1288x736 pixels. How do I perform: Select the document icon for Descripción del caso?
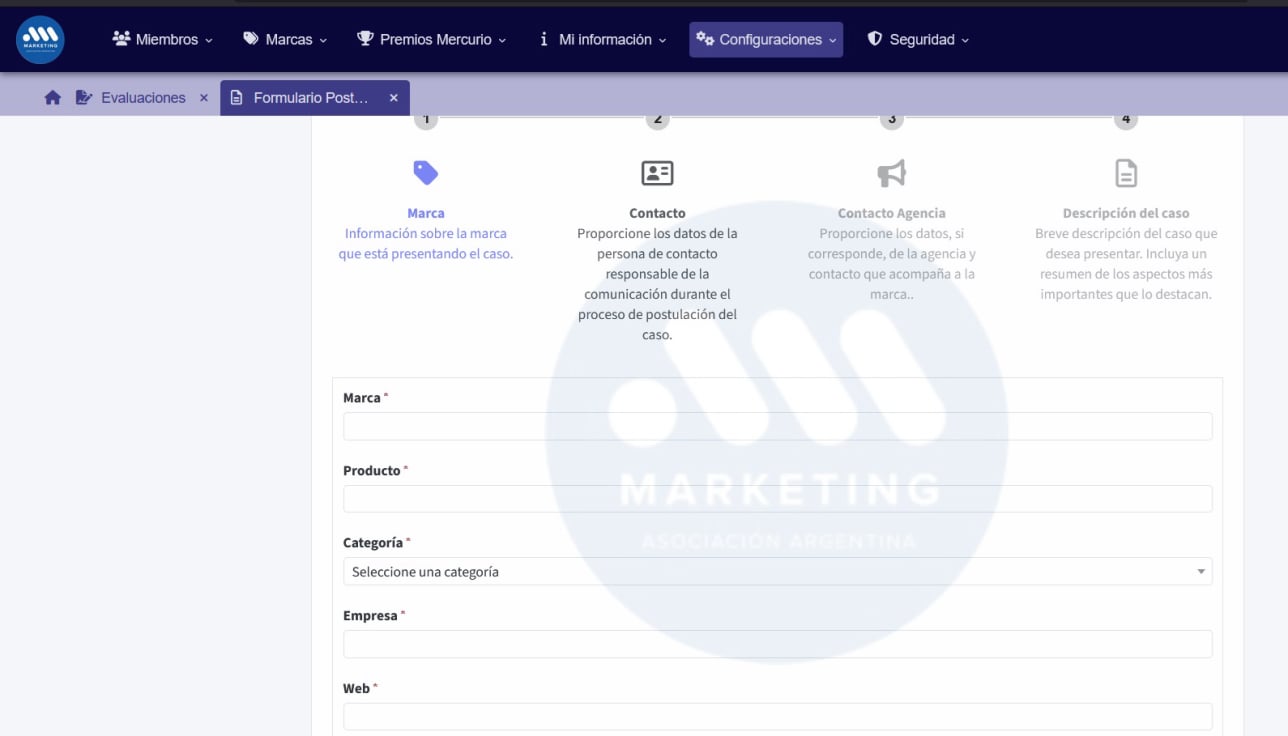pyautogui.click(x=1124, y=171)
